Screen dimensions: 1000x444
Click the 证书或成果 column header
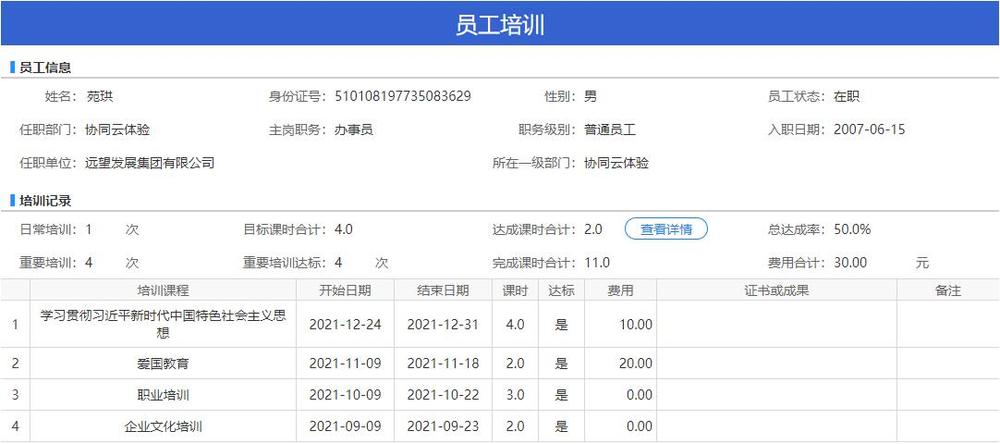pos(776,291)
